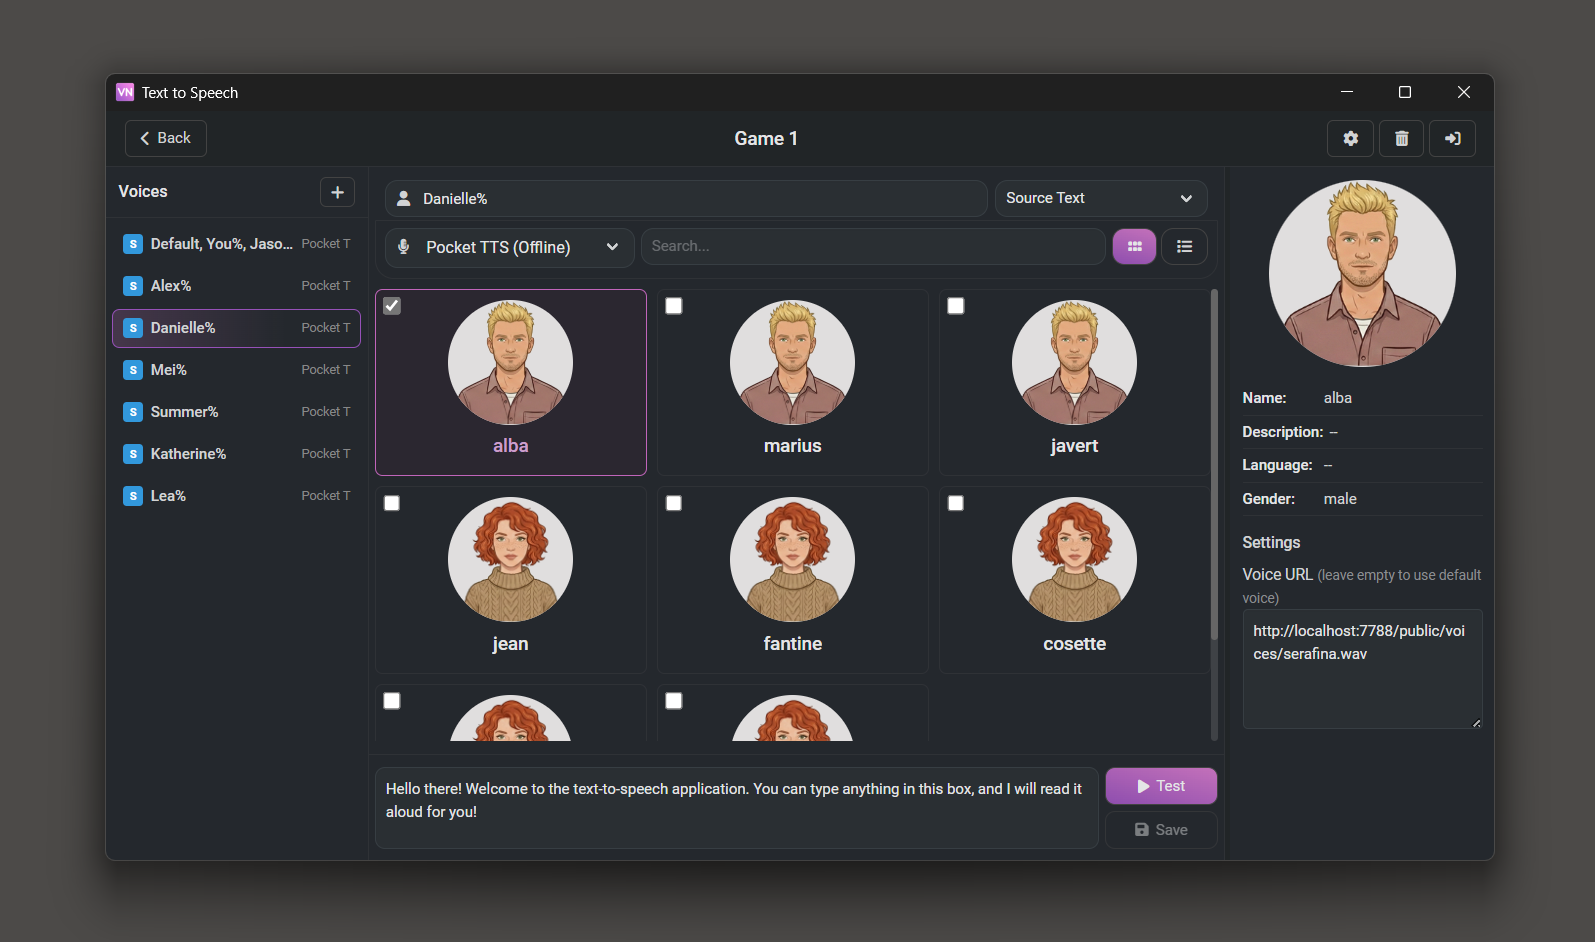This screenshot has width=1595, height=942.
Task: Enable the cosette voice checkbox
Action: point(956,503)
